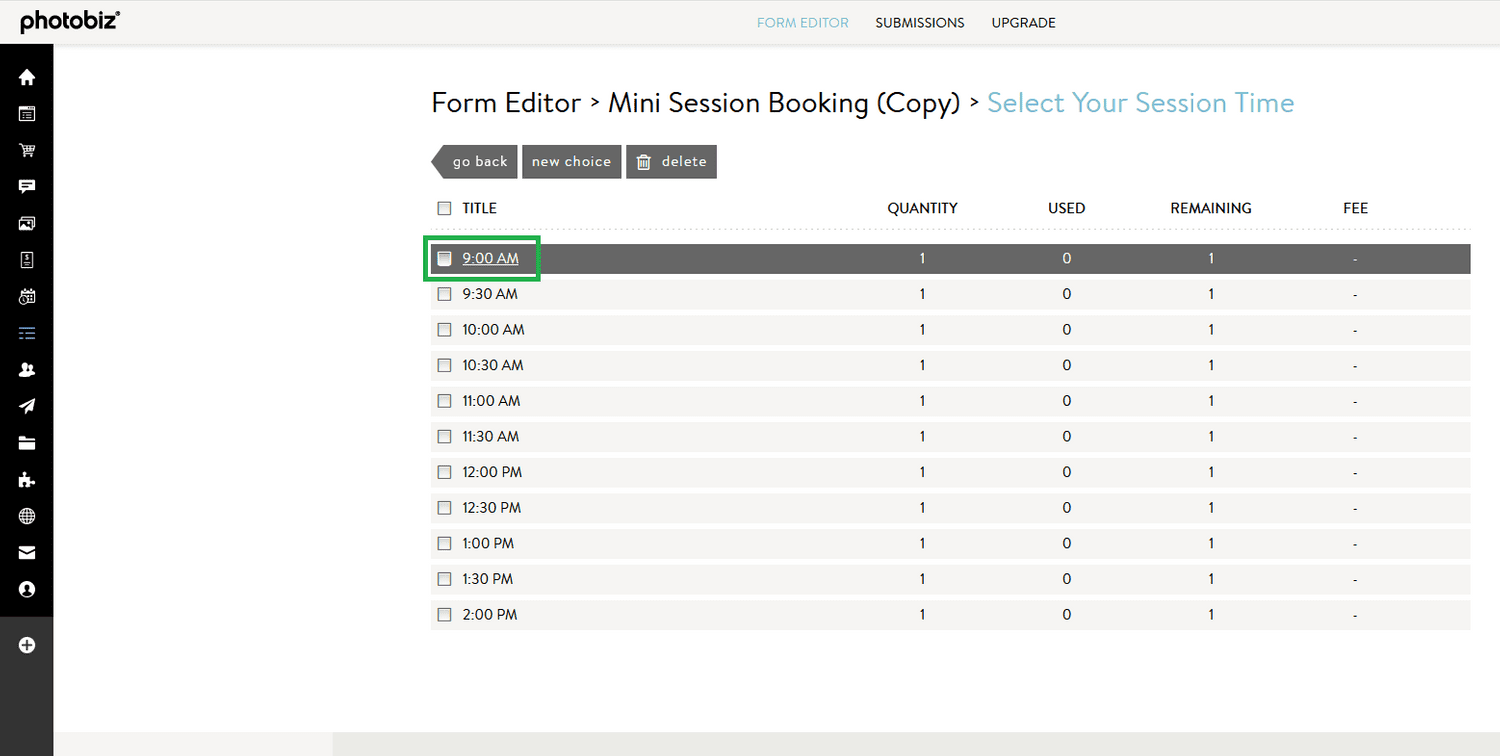
Task: Open the scheduler calendar icon
Action: point(26,296)
